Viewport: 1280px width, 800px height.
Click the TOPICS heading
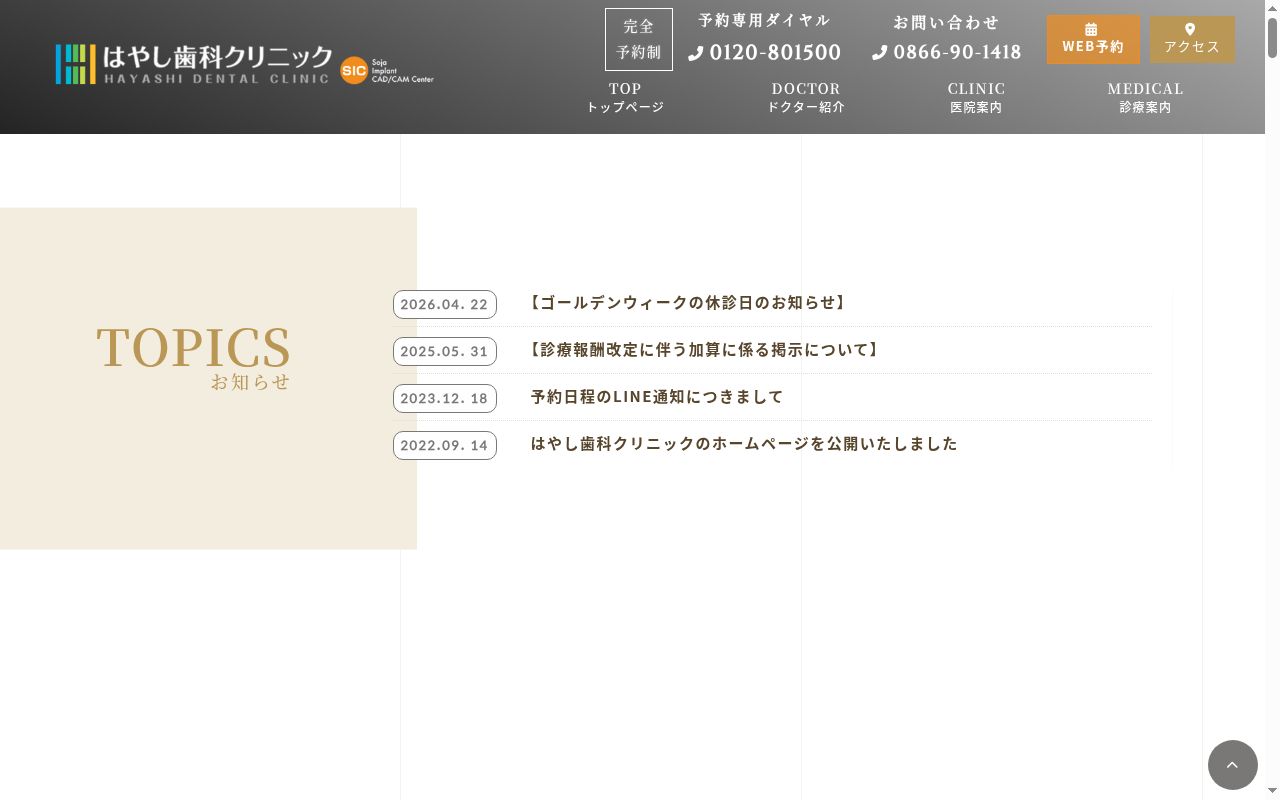coord(193,347)
